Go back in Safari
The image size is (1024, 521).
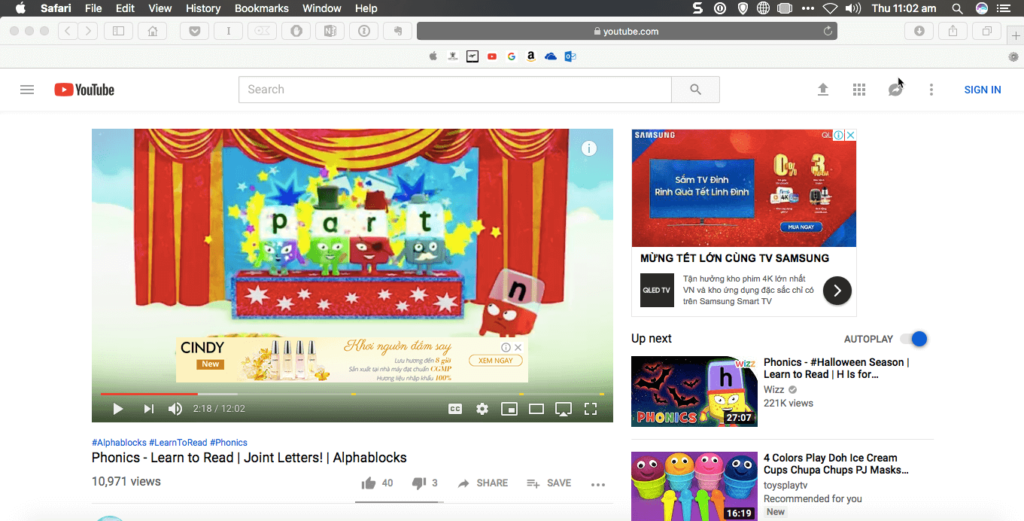[68, 31]
